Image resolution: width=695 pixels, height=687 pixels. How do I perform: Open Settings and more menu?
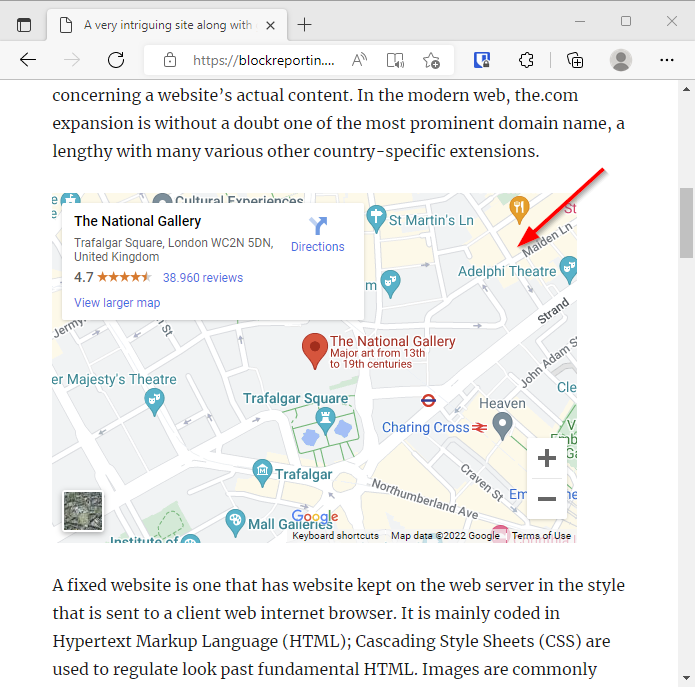666,60
